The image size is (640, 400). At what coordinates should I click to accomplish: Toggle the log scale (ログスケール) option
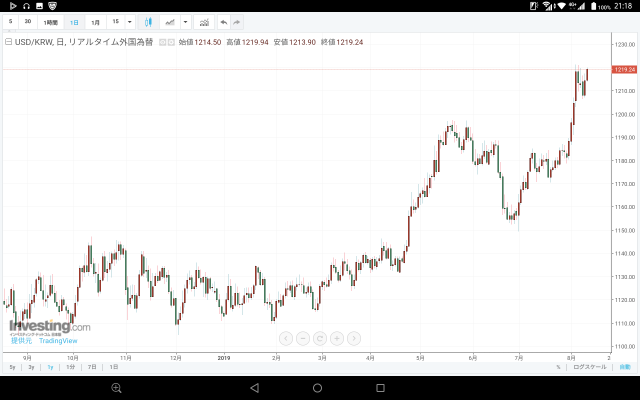[x=587, y=367]
